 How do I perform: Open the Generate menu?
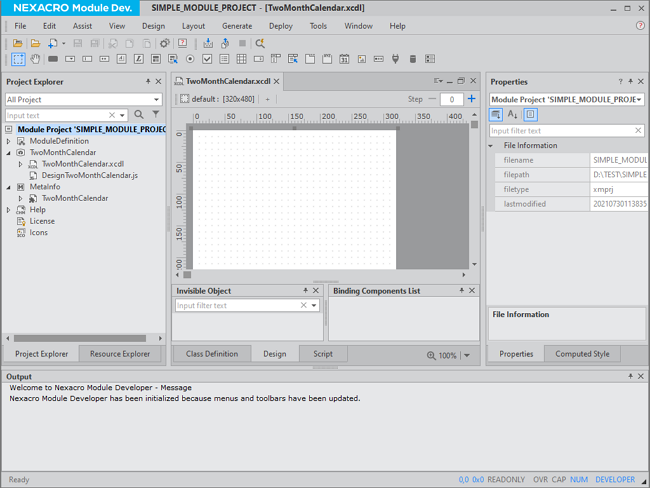tap(237, 26)
